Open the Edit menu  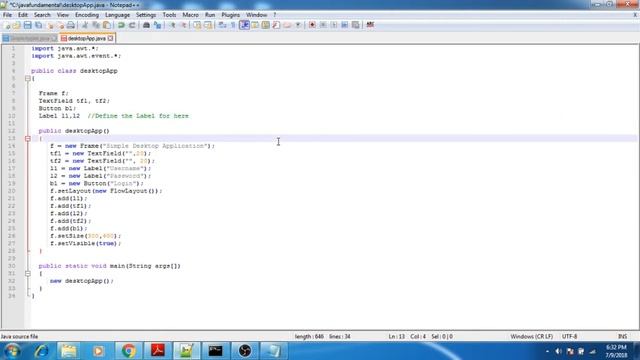click(x=23, y=15)
